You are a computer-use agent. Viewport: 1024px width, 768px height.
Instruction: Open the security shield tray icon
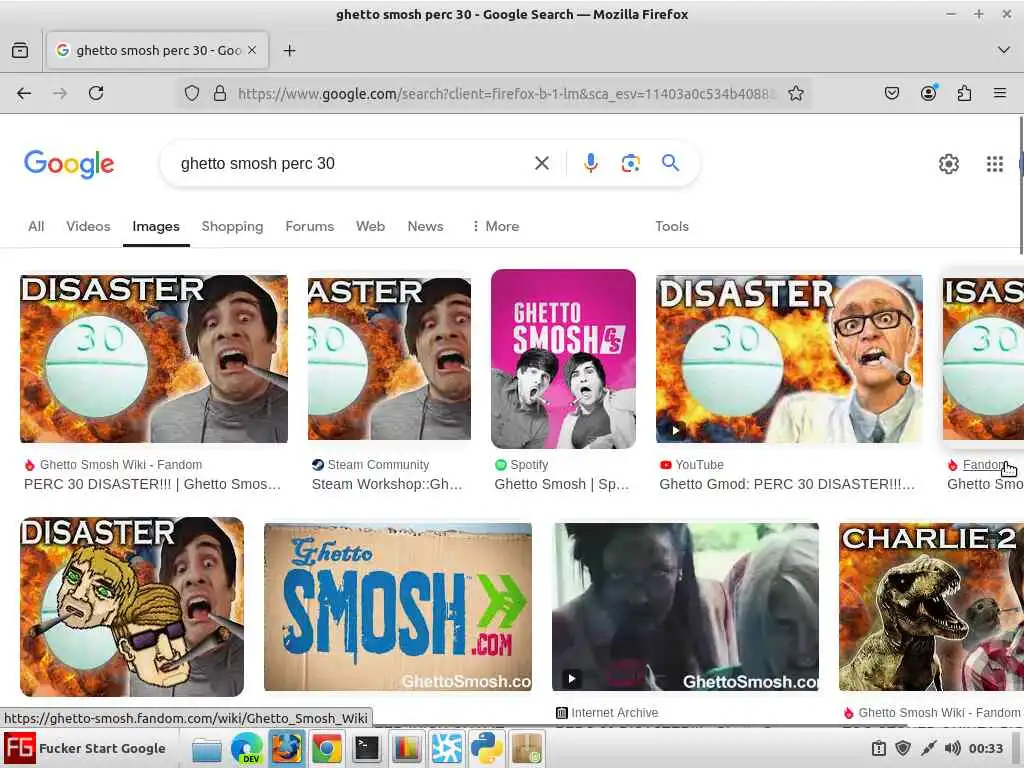click(903, 748)
